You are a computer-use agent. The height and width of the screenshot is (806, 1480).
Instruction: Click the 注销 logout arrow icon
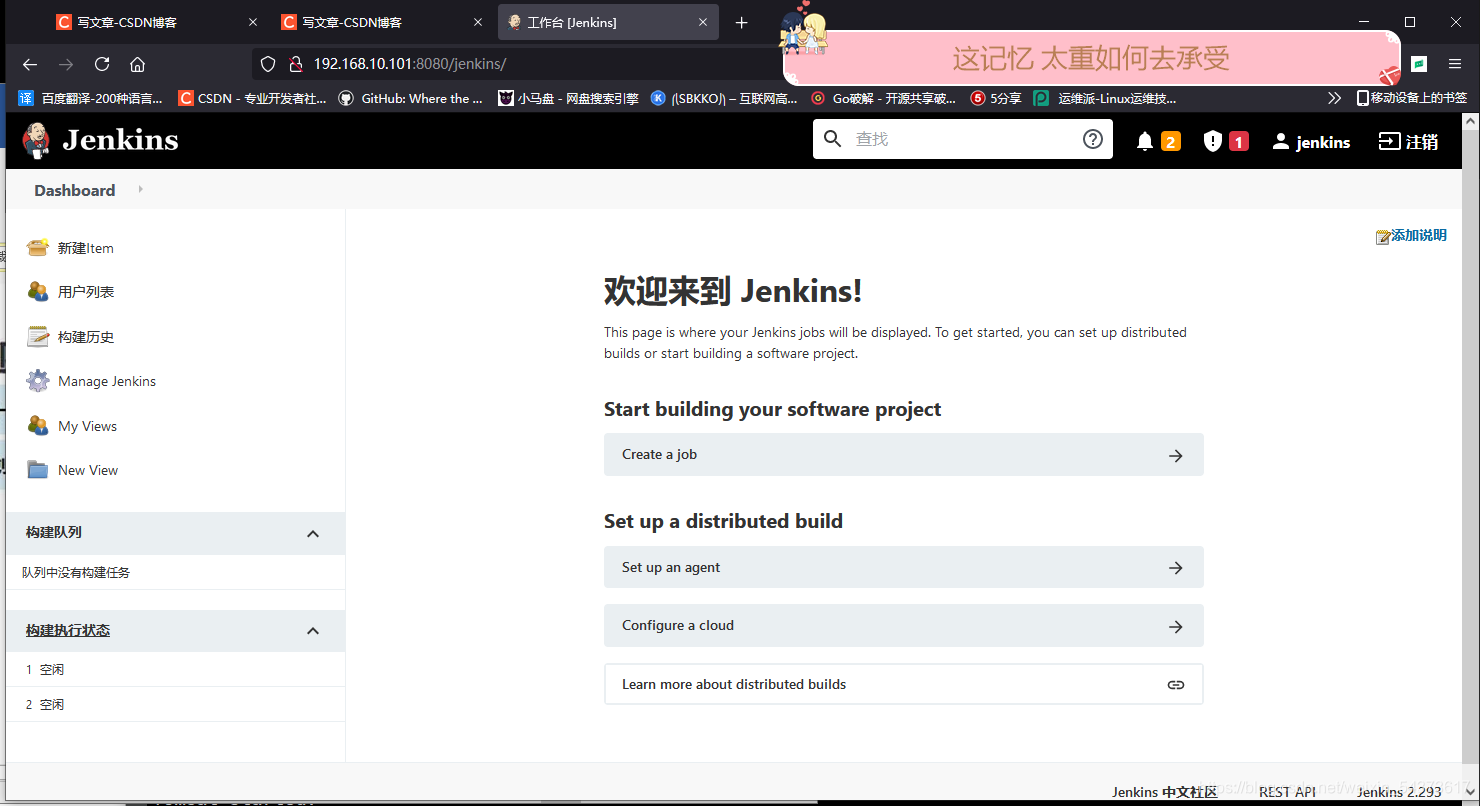click(1389, 141)
